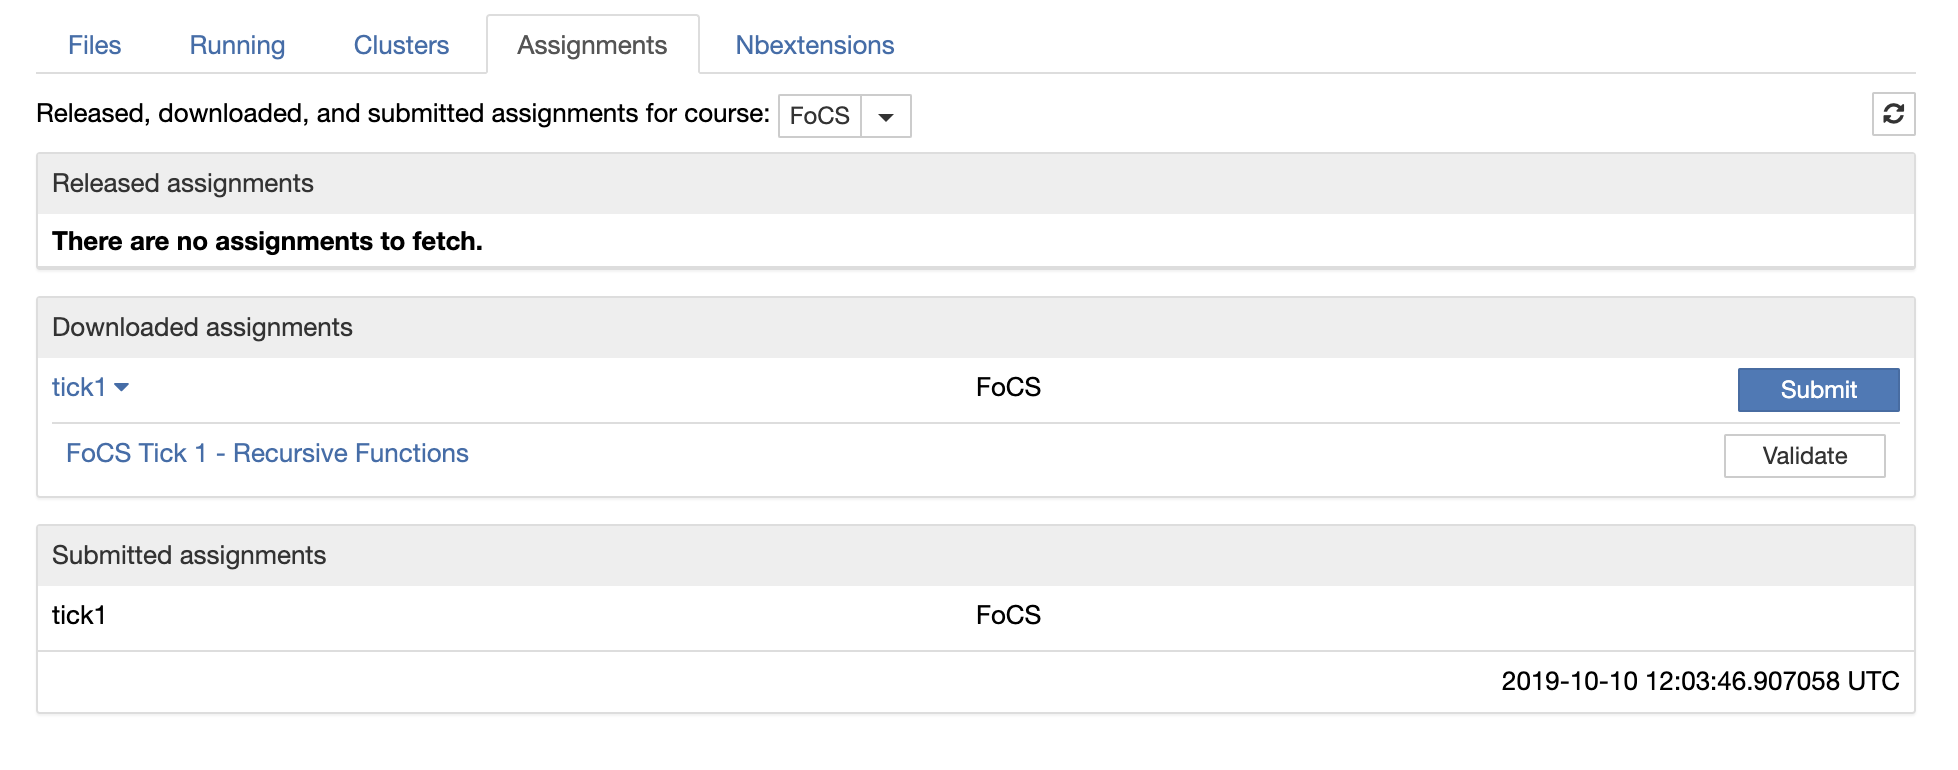This screenshot has height=770, width=1958.
Task: Open the Running tab
Action: pyautogui.click(x=237, y=45)
